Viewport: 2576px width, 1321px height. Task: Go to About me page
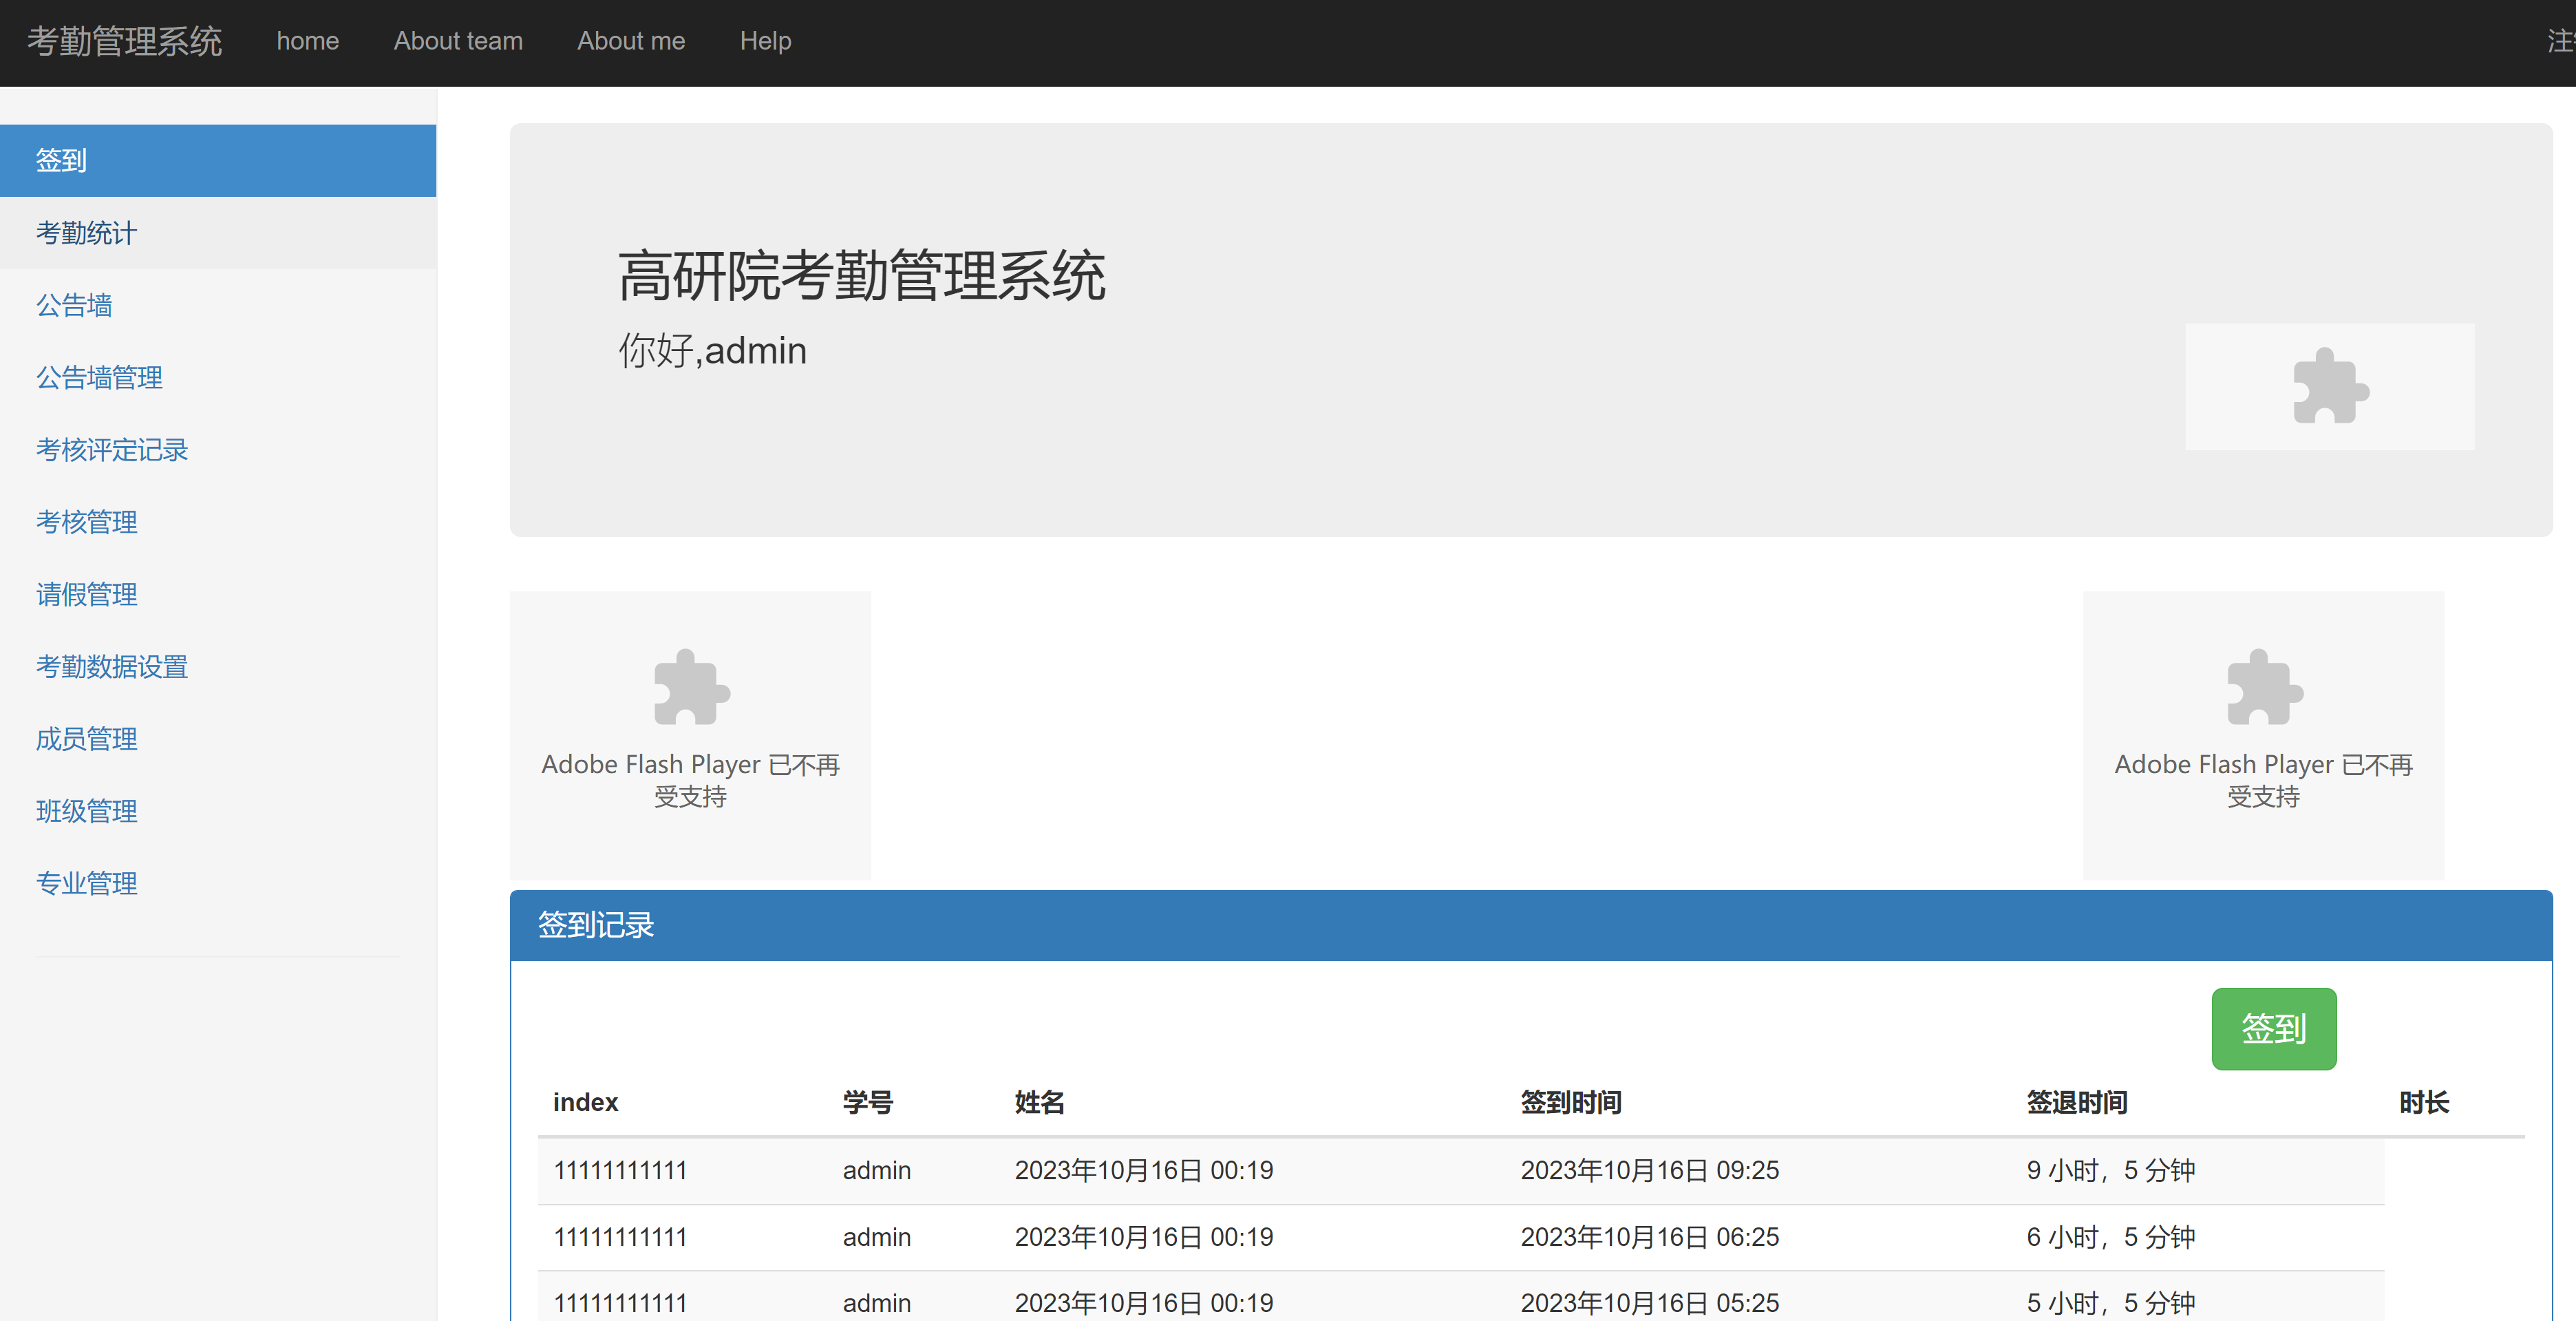(631, 41)
